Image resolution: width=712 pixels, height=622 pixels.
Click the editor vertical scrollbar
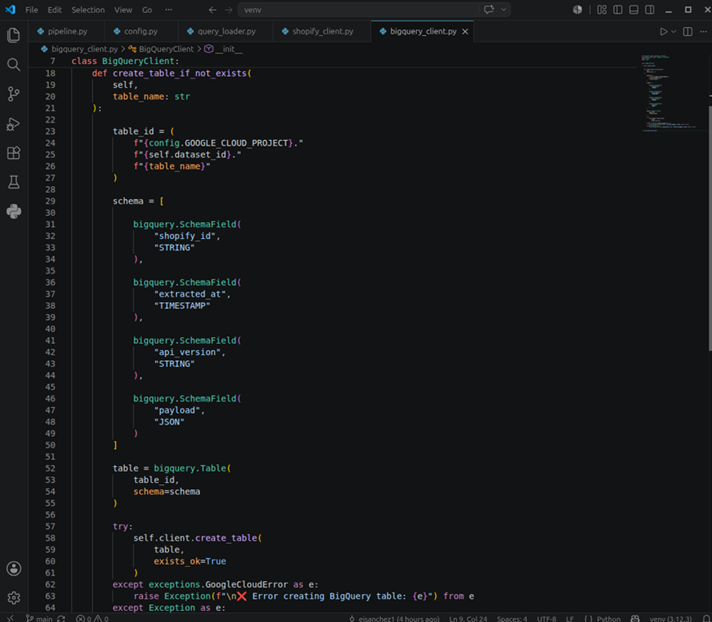pyautogui.click(x=709, y=228)
